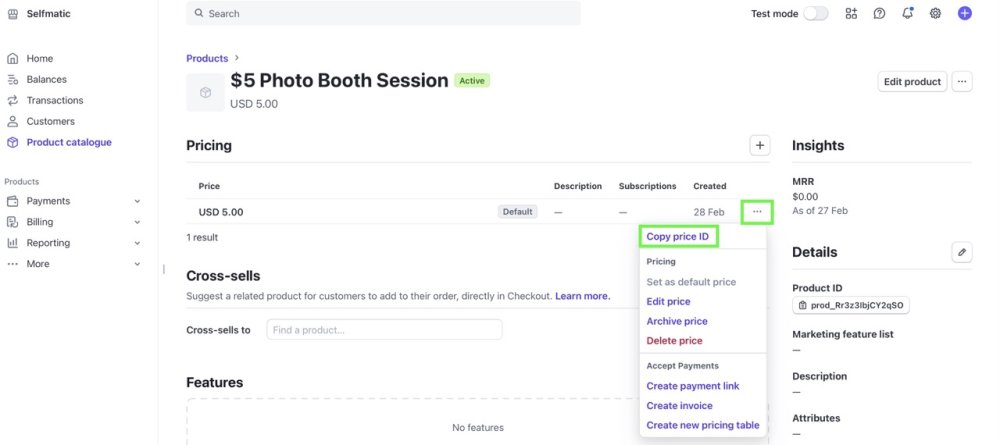The width and height of the screenshot is (1000, 445).
Task: Copy the product ID prod_Rr3z3lbjCY2qSO
Action: tap(851, 305)
